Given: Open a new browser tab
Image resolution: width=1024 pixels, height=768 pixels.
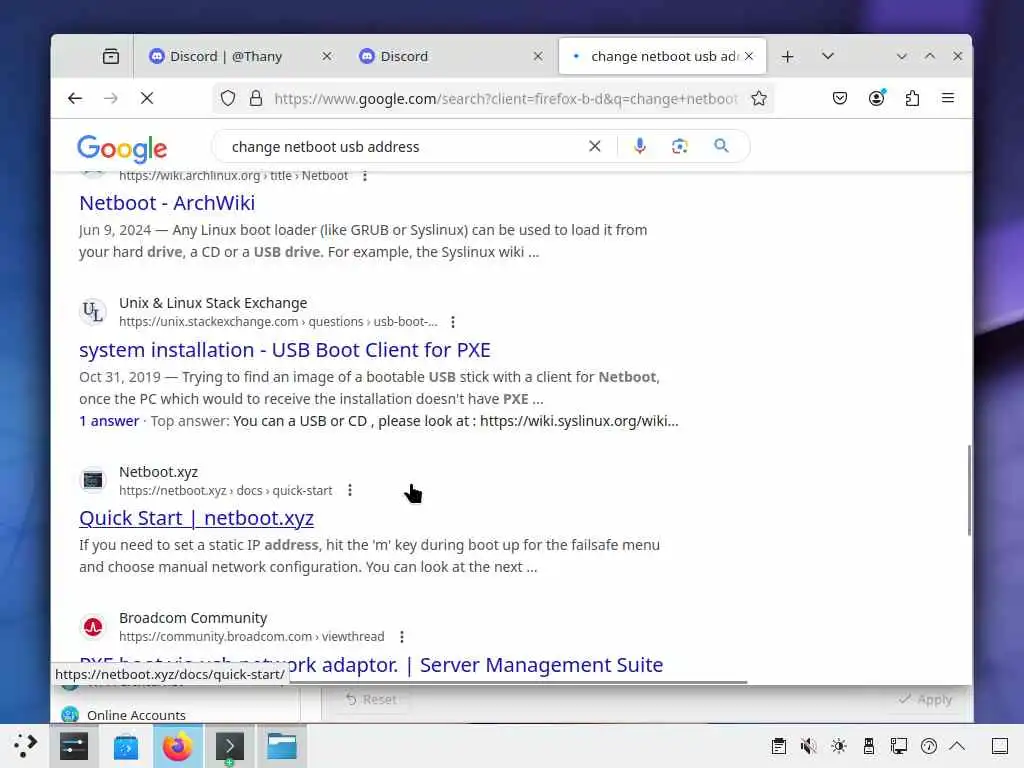Looking at the screenshot, I should 788,57.
